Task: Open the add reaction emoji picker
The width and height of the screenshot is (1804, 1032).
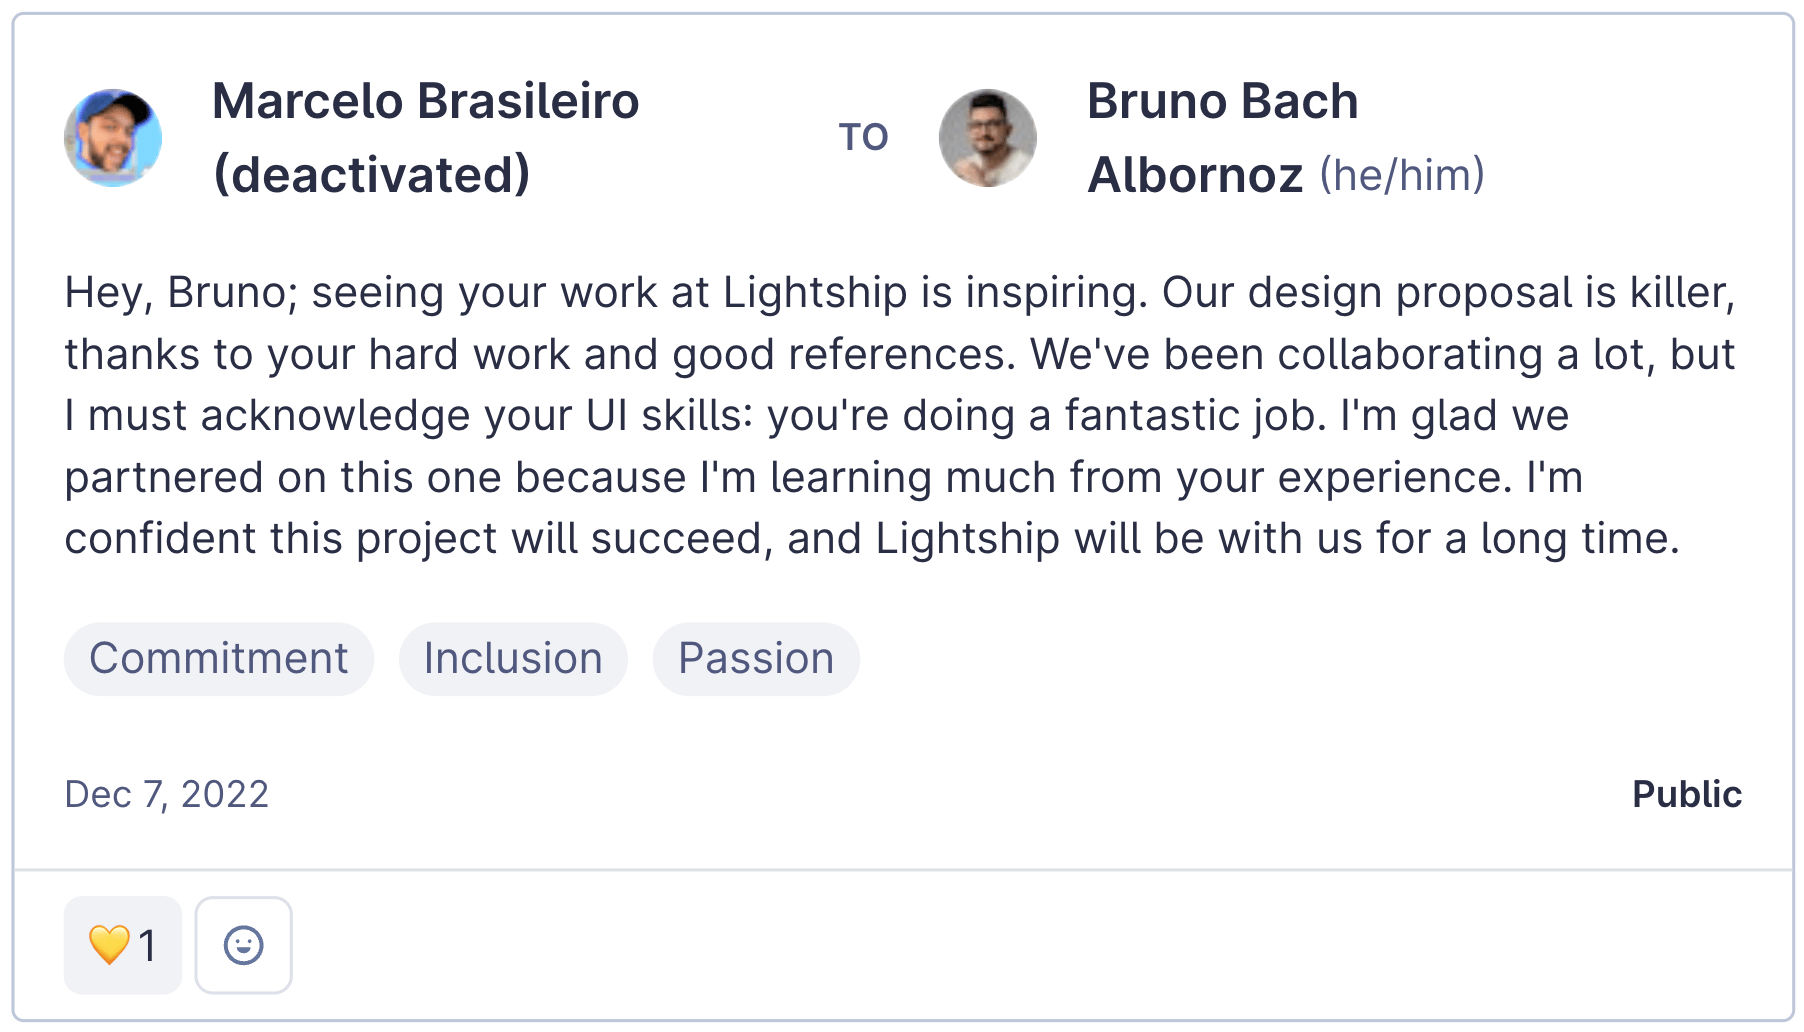Action: (243, 945)
